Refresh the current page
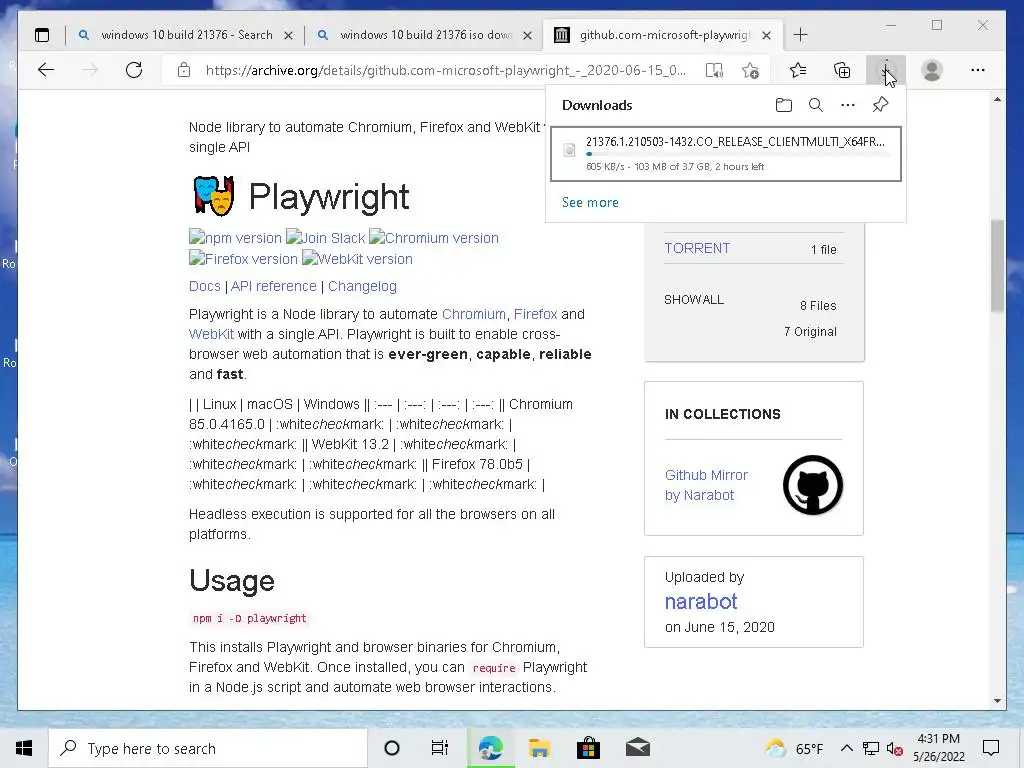The image size is (1024, 768). (x=134, y=70)
